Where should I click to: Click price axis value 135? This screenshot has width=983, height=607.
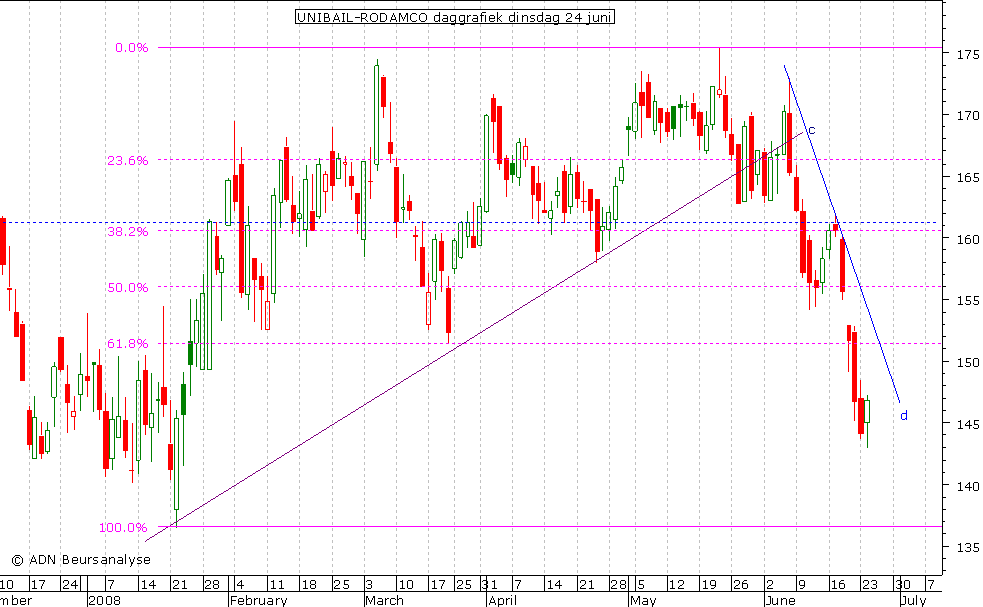pos(968,547)
